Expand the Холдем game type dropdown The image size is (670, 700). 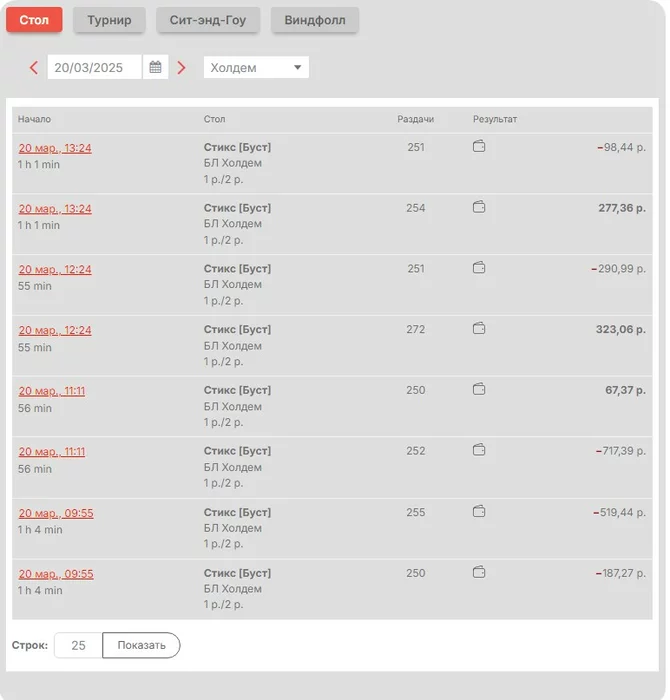coord(256,68)
